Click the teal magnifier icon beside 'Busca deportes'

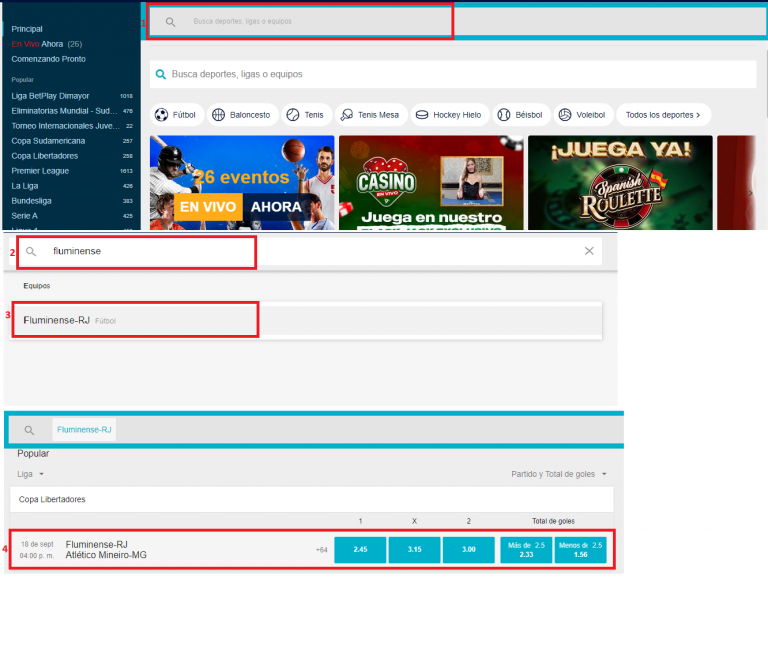(x=160, y=74)
